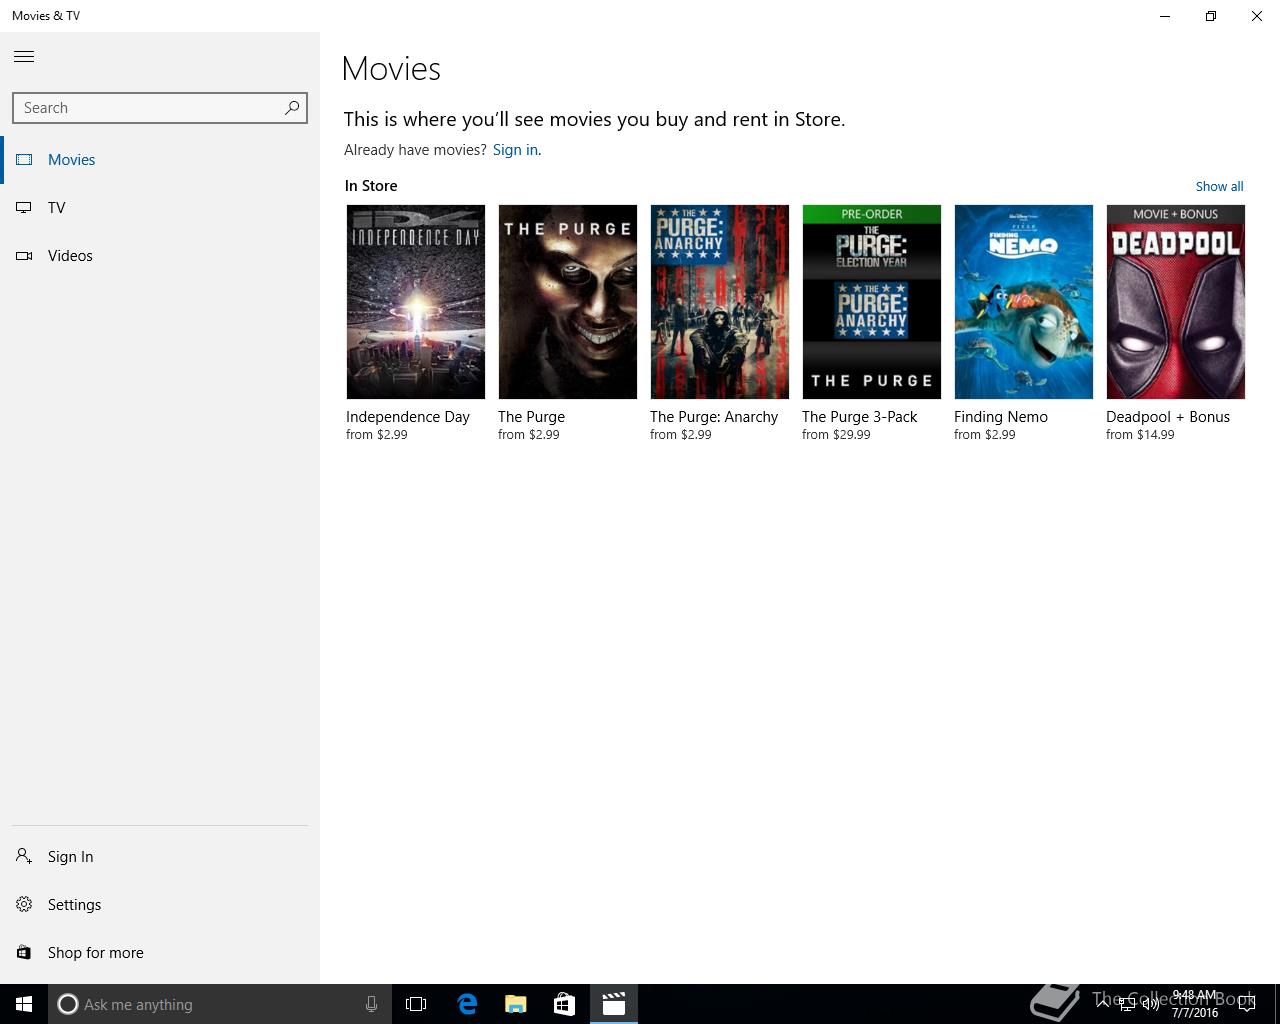This screenshot has width=1280, height=1024.
Task: Click Cortana Ask me anything box
Action: point(218,1004)
